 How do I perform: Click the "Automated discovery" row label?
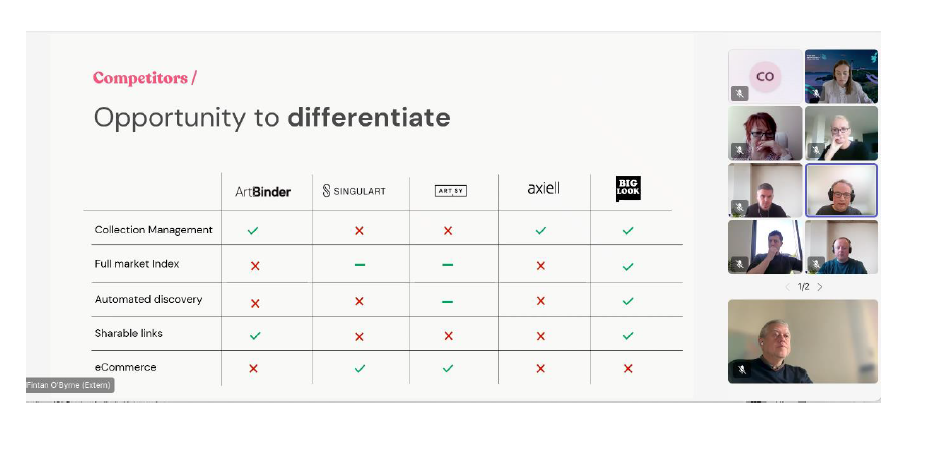[148, 299]
